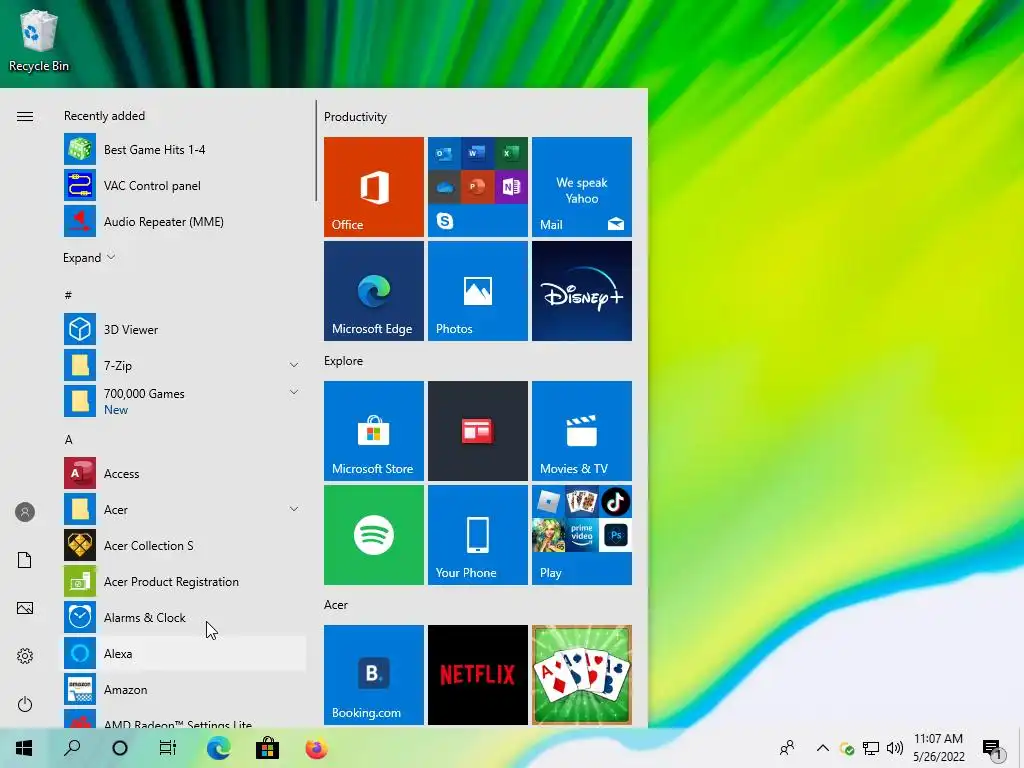Image resolution: width=1024 pixels, height=768 pixels.
Task: Open Best Game Hits 1-4
Action: tap(184, 150)
